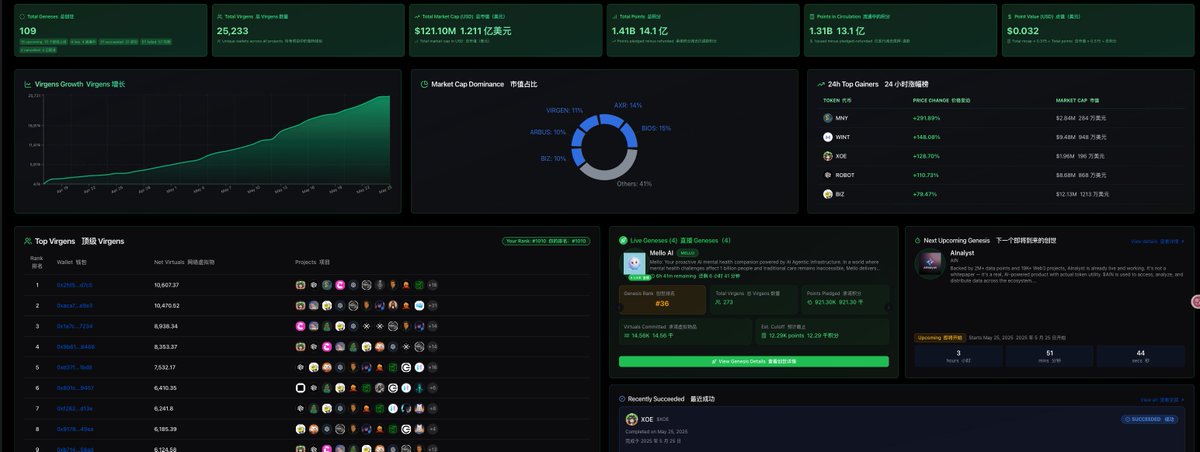The width and height of the screenshot is (1200, 452).
Task: Click the Your Rank #1010 badge
Action: 546,241
